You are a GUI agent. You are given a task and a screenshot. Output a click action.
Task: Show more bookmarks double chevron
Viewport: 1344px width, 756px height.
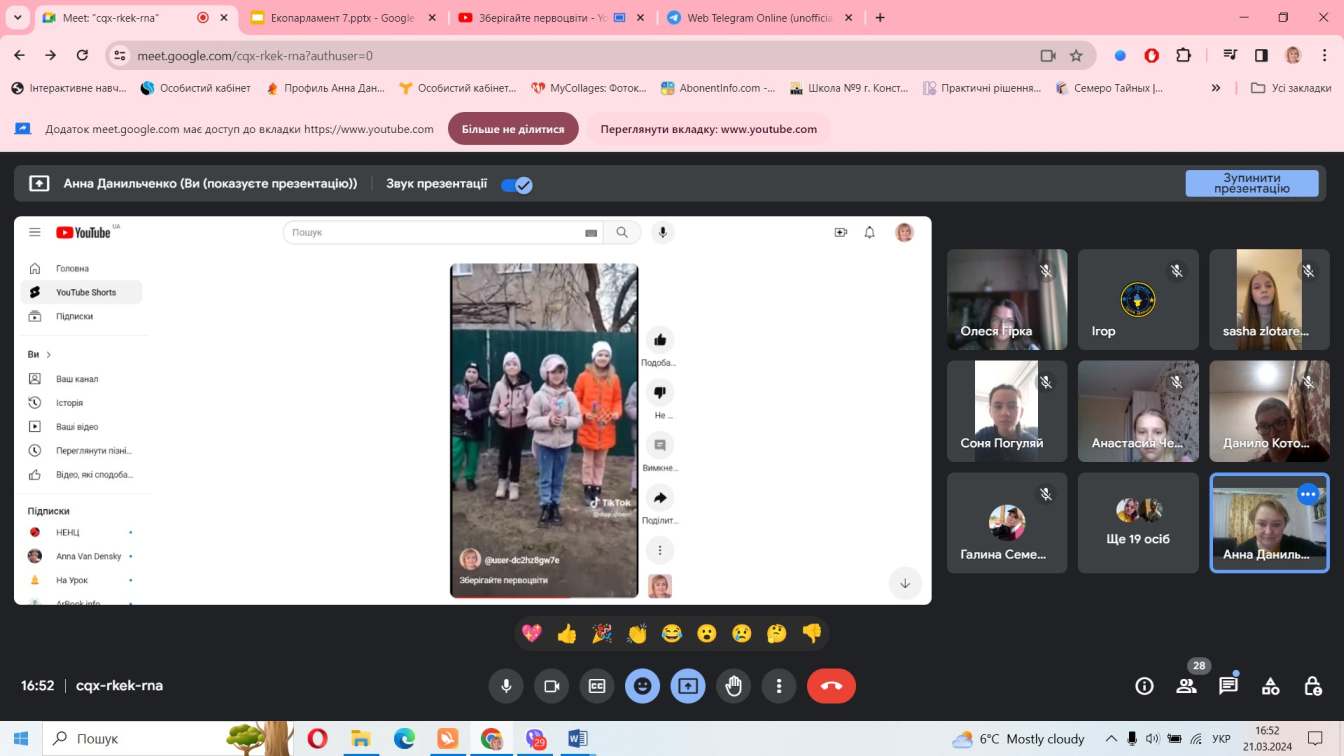[1216, 88]
